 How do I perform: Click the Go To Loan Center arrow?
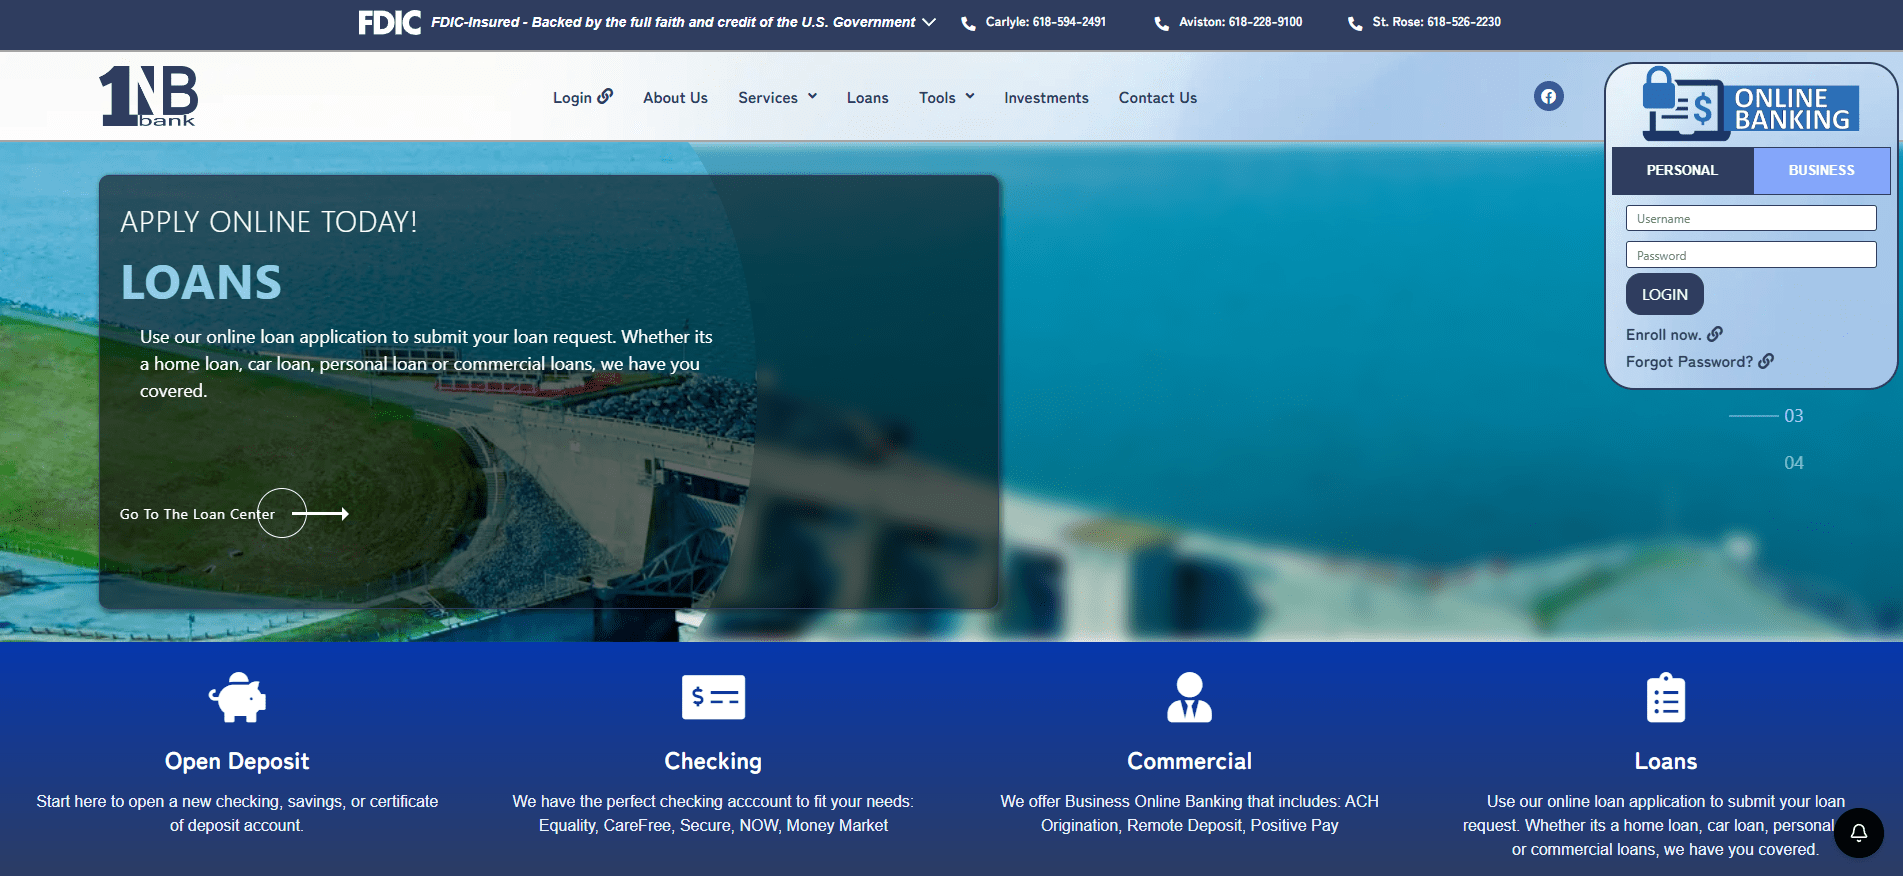[x=319, y=514]
